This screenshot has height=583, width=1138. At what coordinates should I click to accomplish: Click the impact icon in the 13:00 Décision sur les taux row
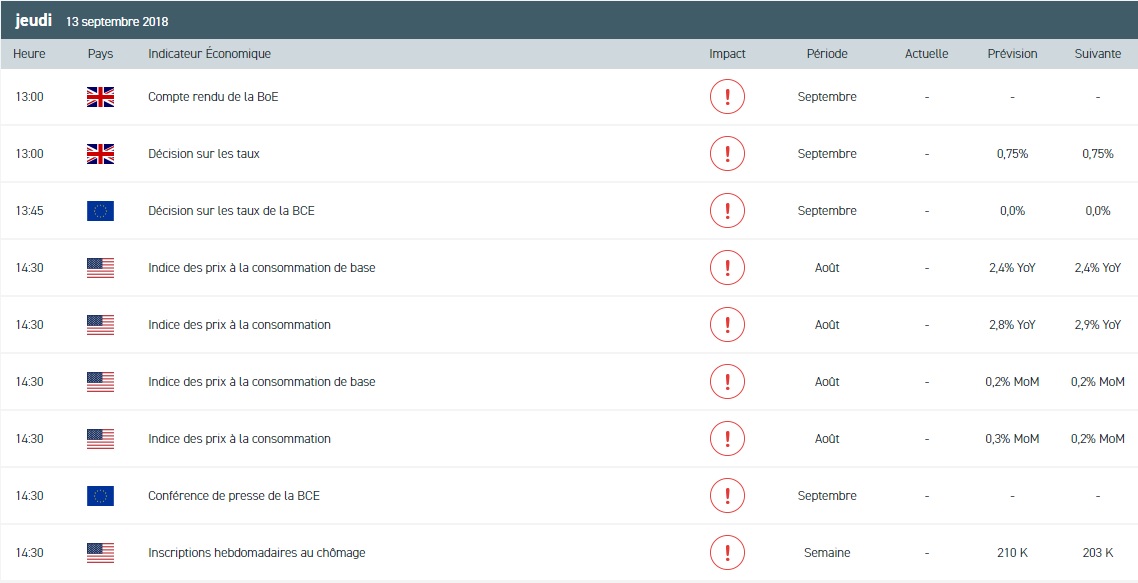click(x=727, y=154)
